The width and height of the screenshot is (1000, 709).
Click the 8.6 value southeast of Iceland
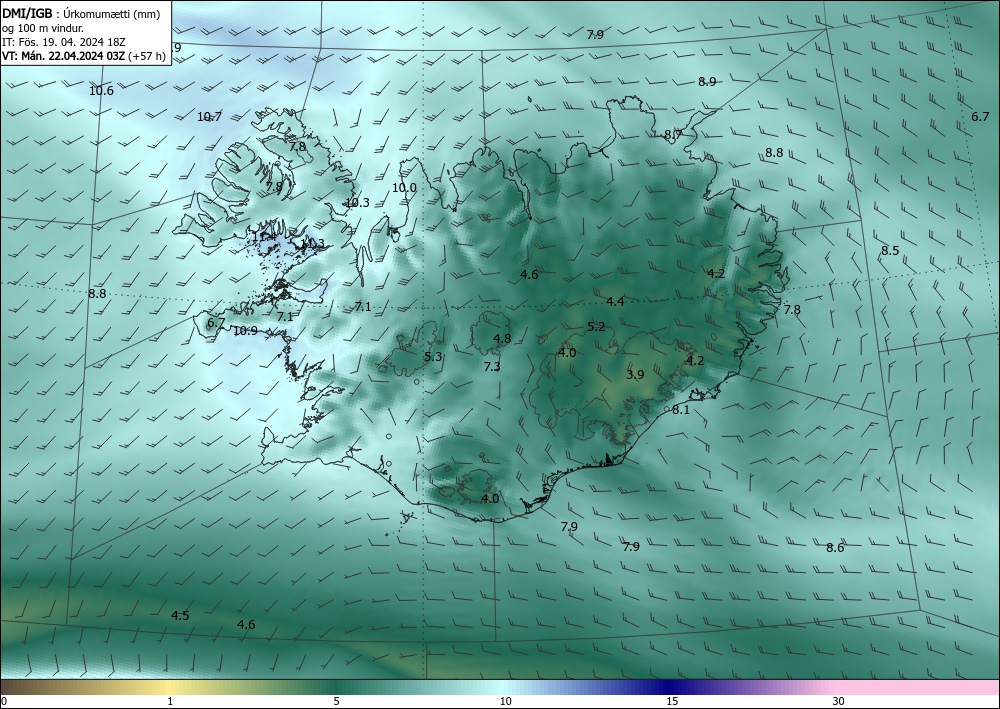835,547
